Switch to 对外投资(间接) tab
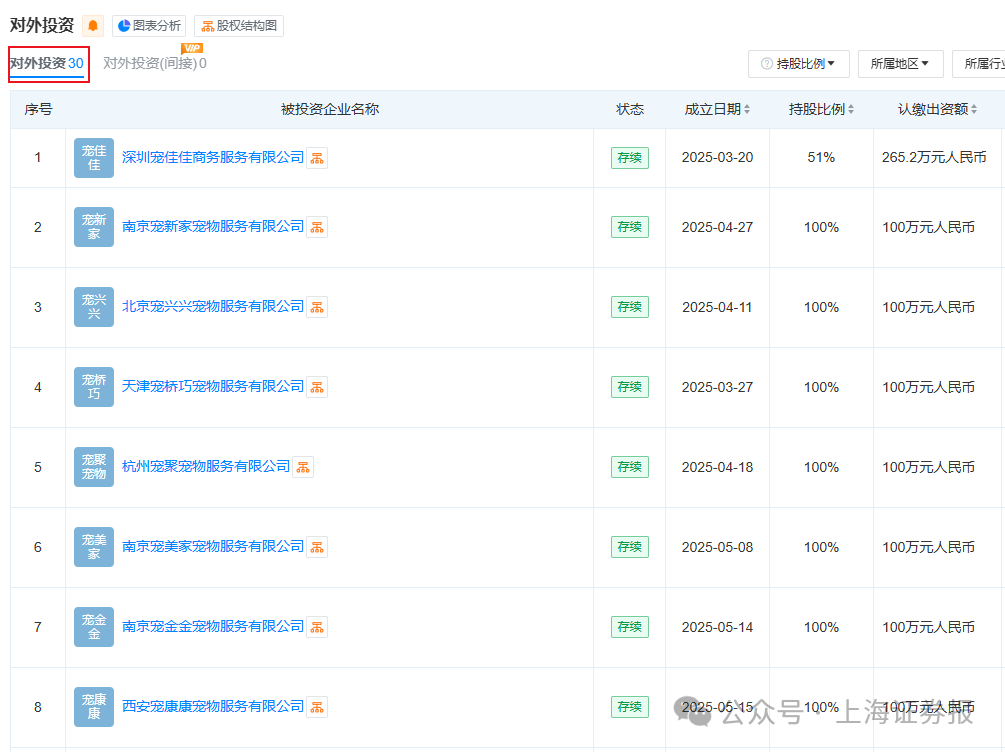The height and width of the screenshot is (752, 1005). click(154, 64)
